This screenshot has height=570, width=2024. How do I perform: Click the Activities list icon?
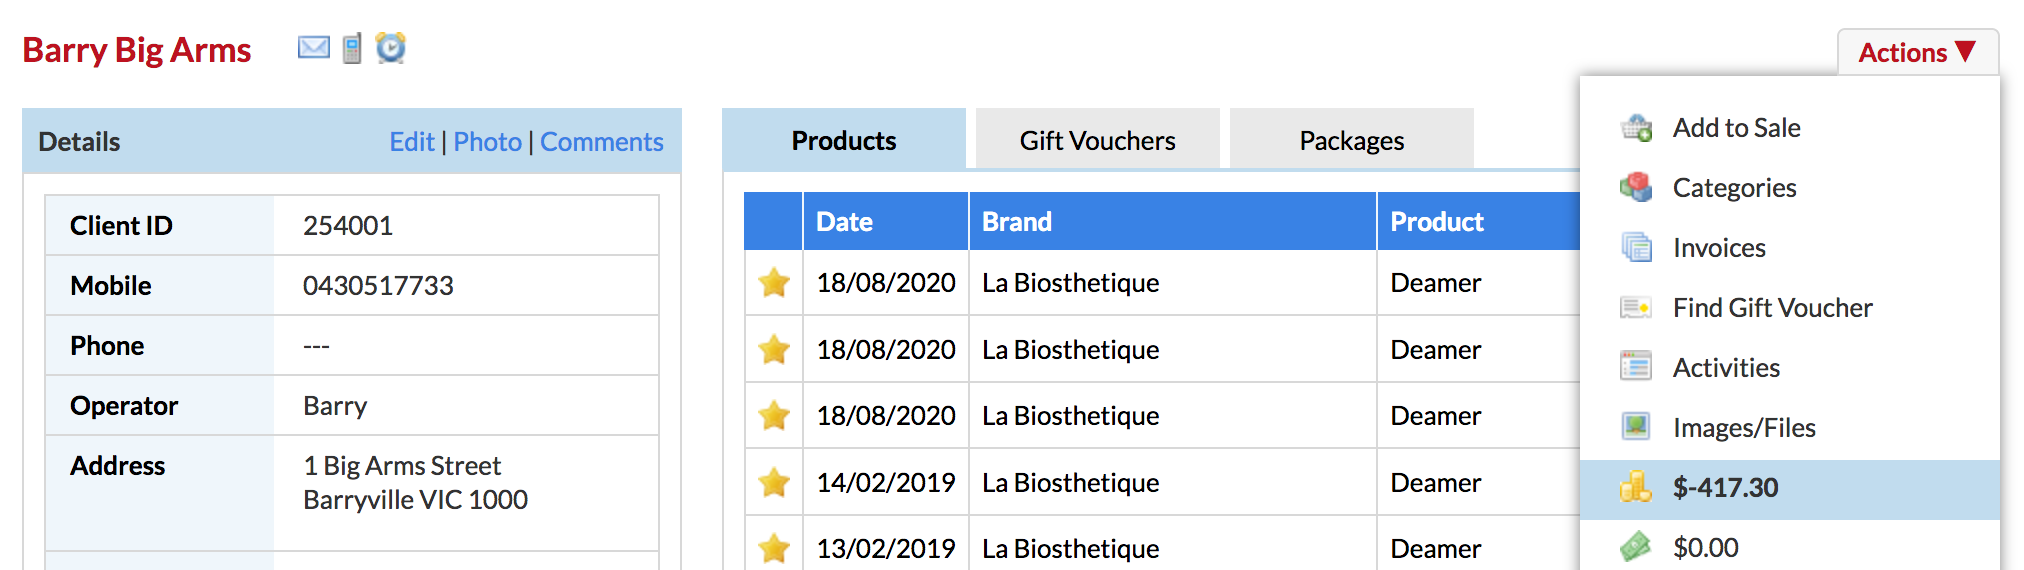1636,367
